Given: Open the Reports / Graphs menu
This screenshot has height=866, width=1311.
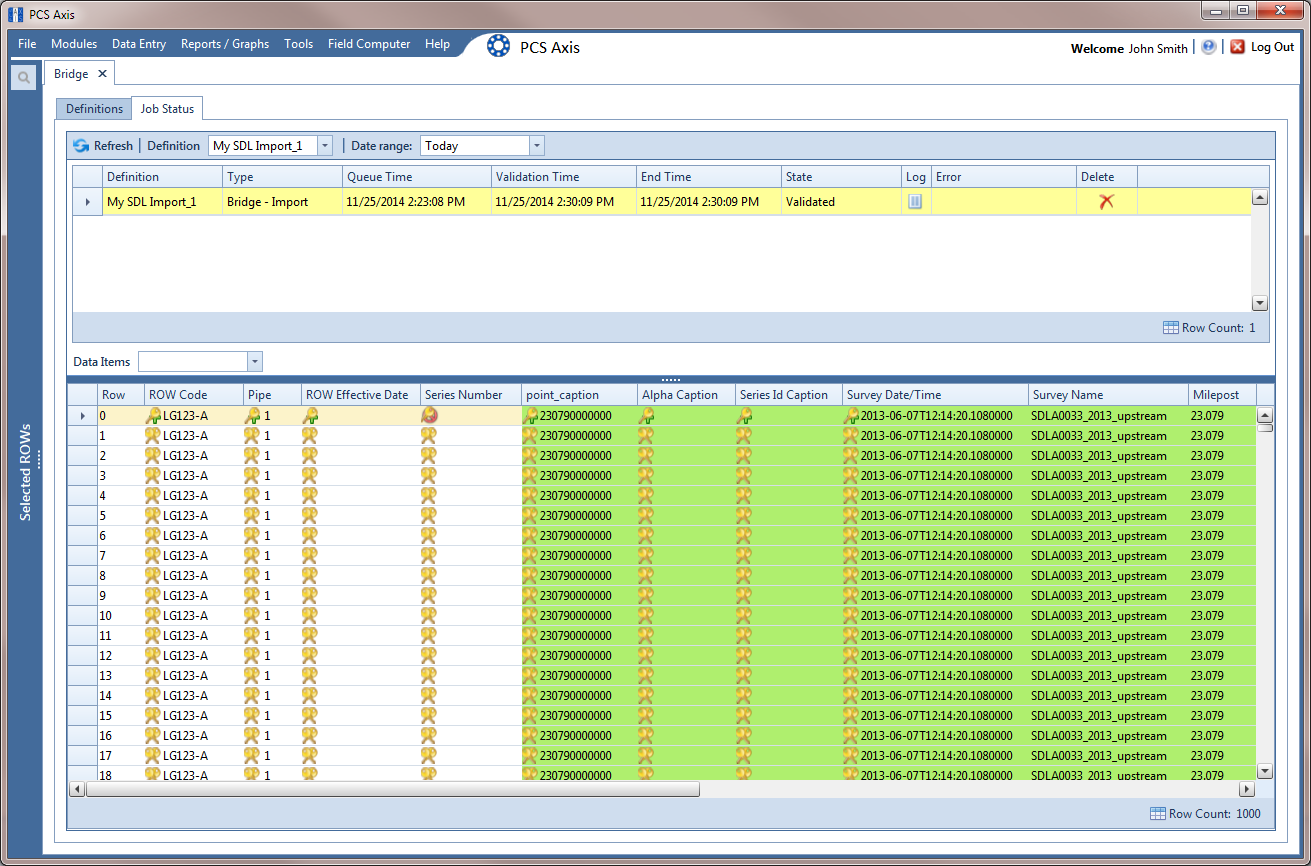Looking at the screenshot, I should 225,44.
